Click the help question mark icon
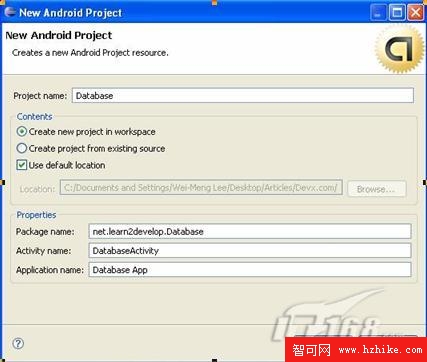Viewport: 427px width, 362px height. tap(18, 343)
